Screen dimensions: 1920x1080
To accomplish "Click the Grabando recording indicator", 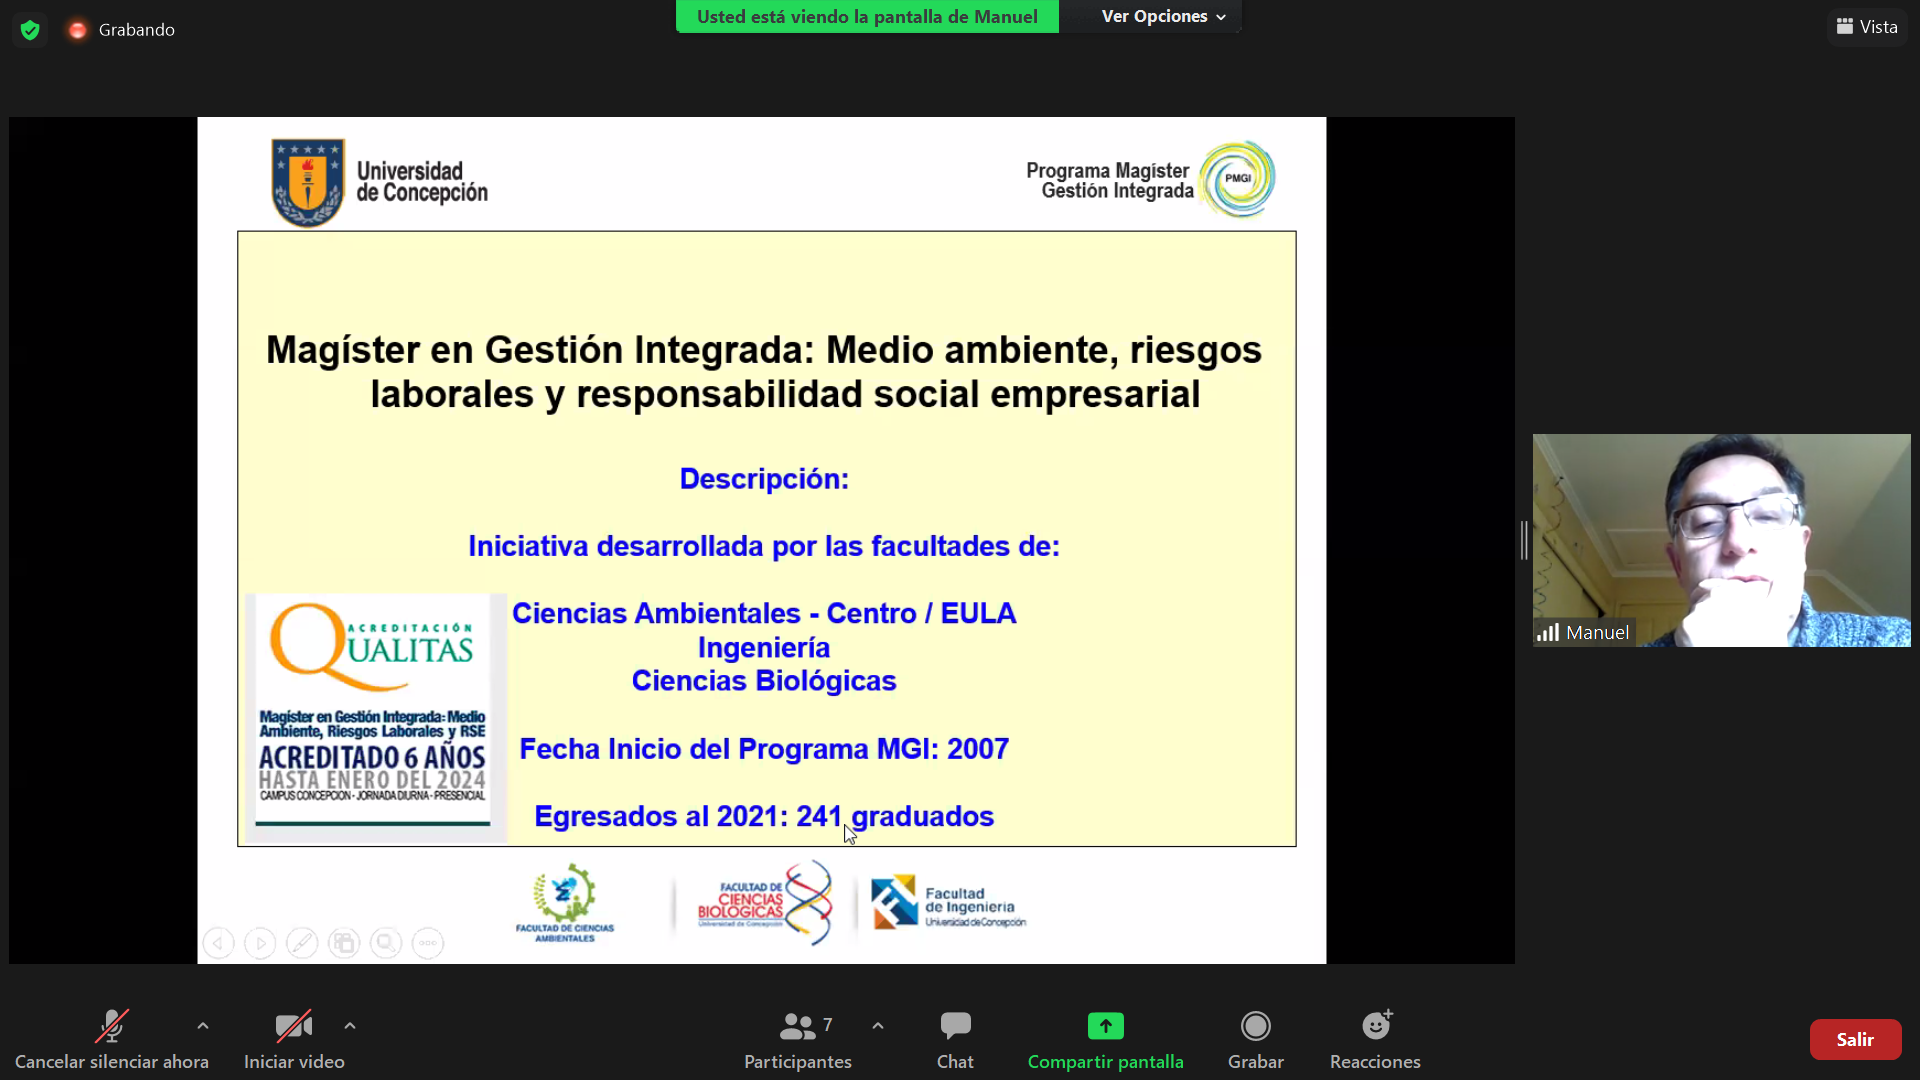I will point(121,30).
